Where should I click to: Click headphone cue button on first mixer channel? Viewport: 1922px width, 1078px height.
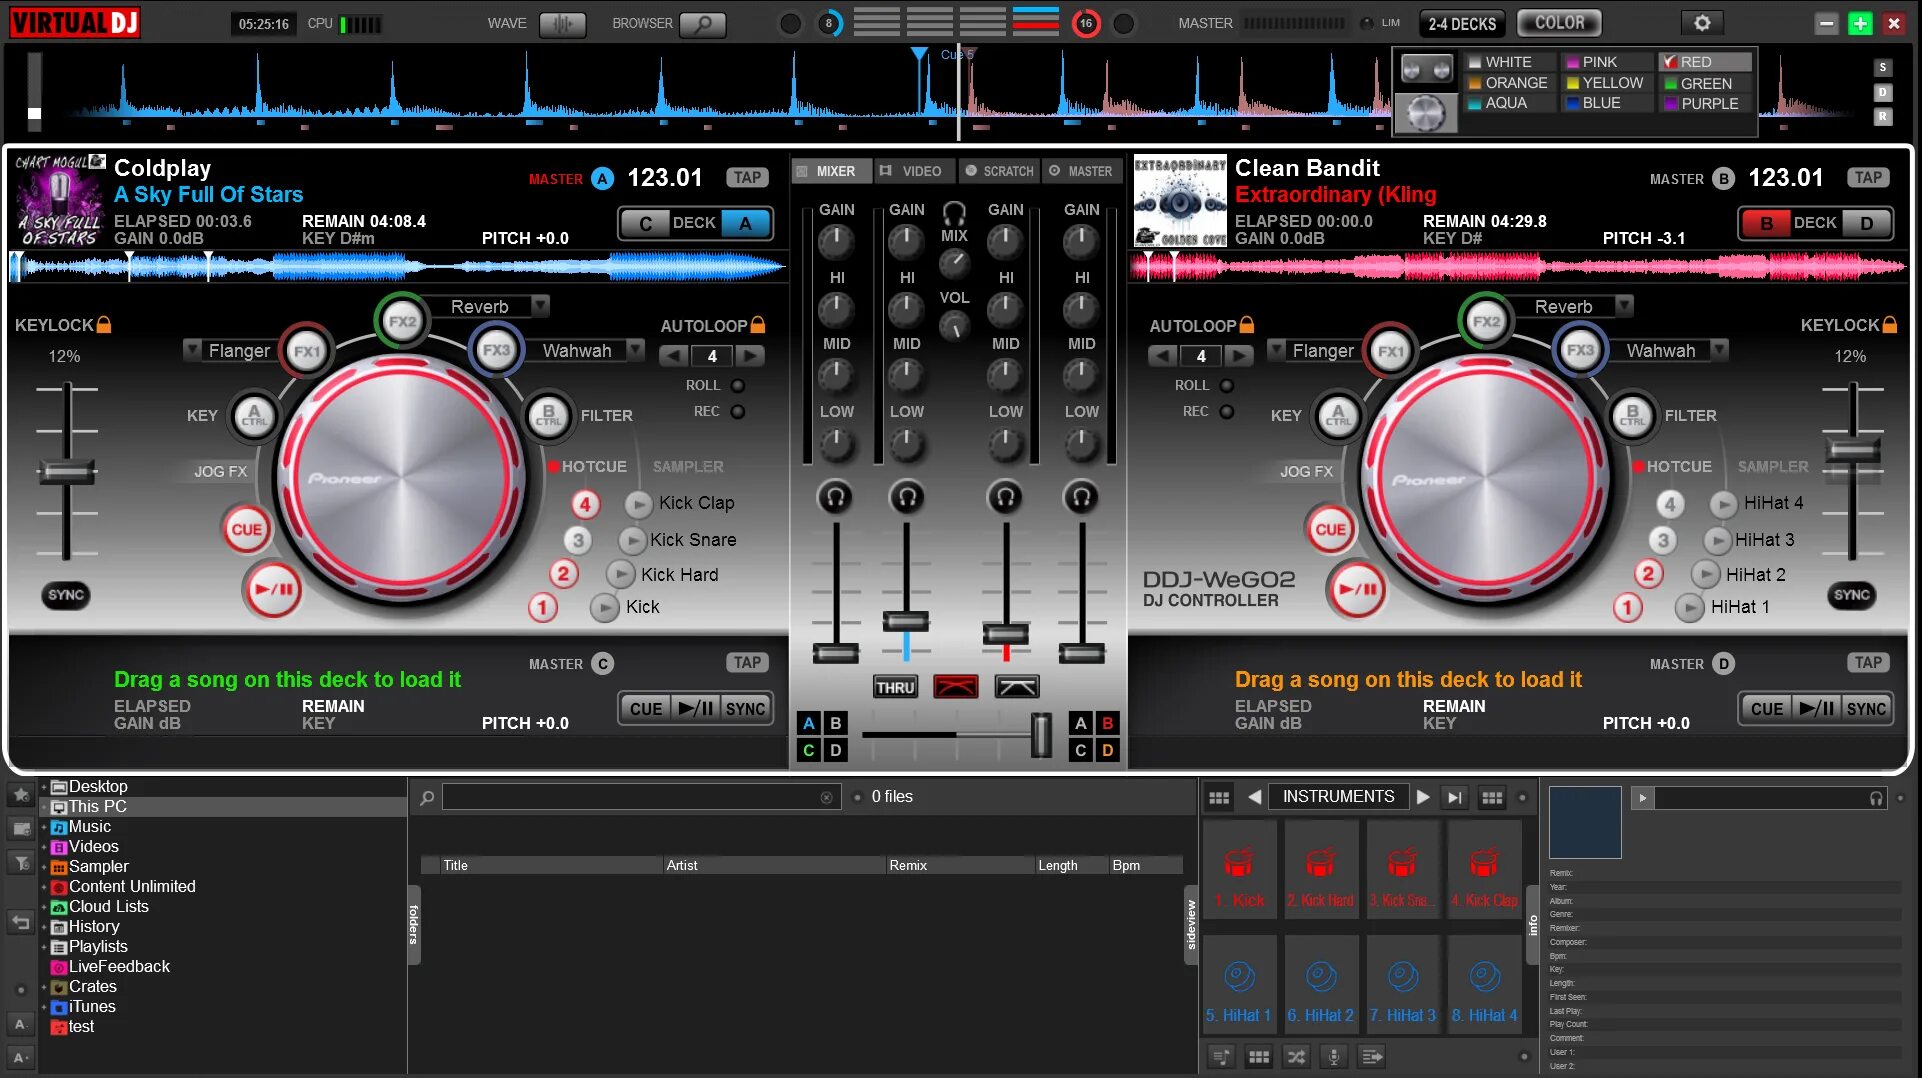coord(835,496)
